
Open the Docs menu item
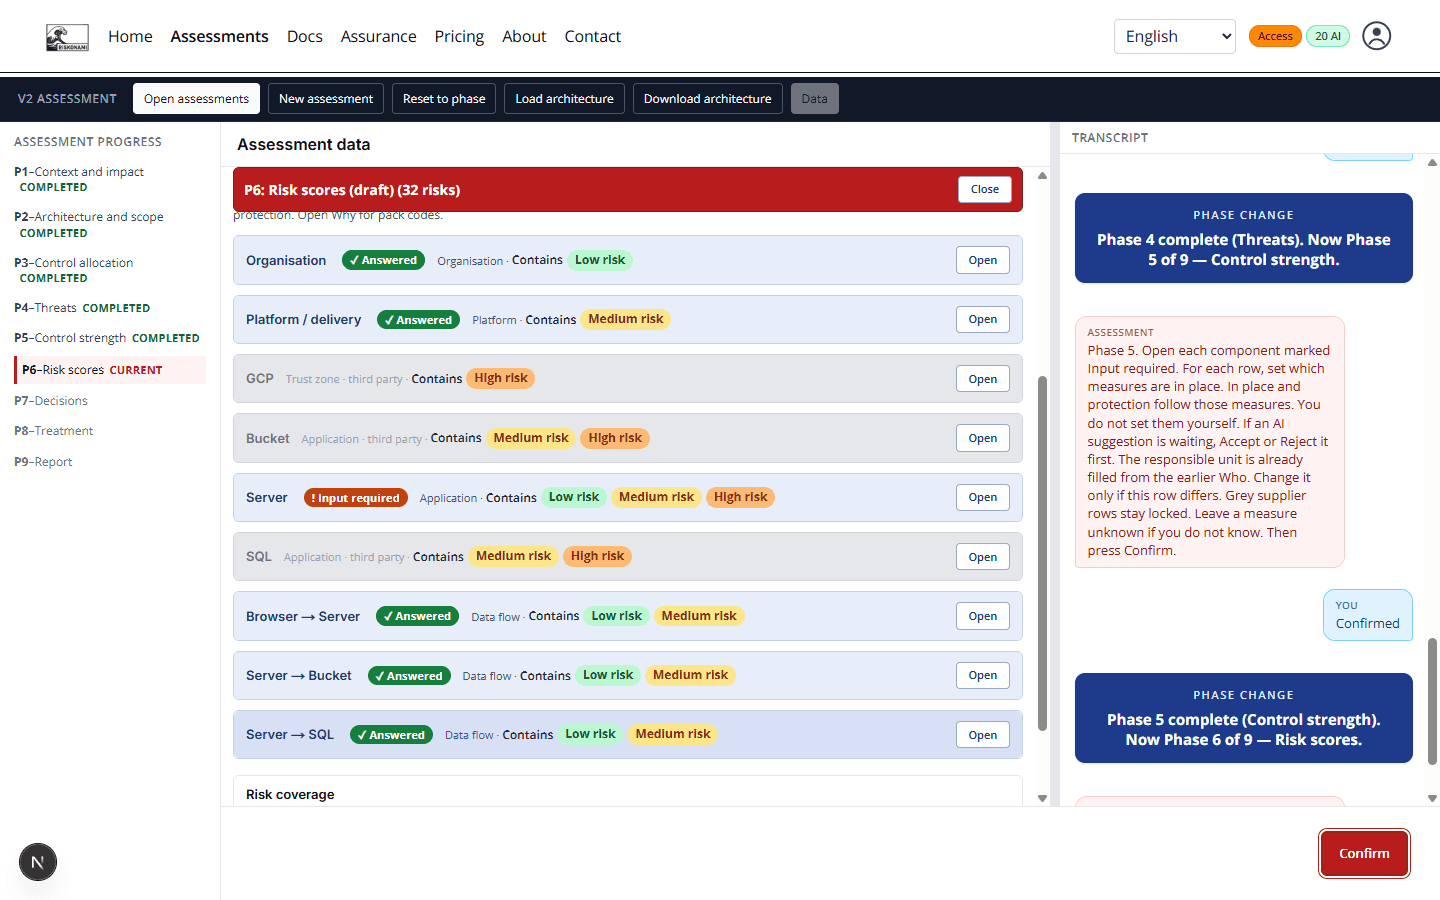tap(305, 37)
